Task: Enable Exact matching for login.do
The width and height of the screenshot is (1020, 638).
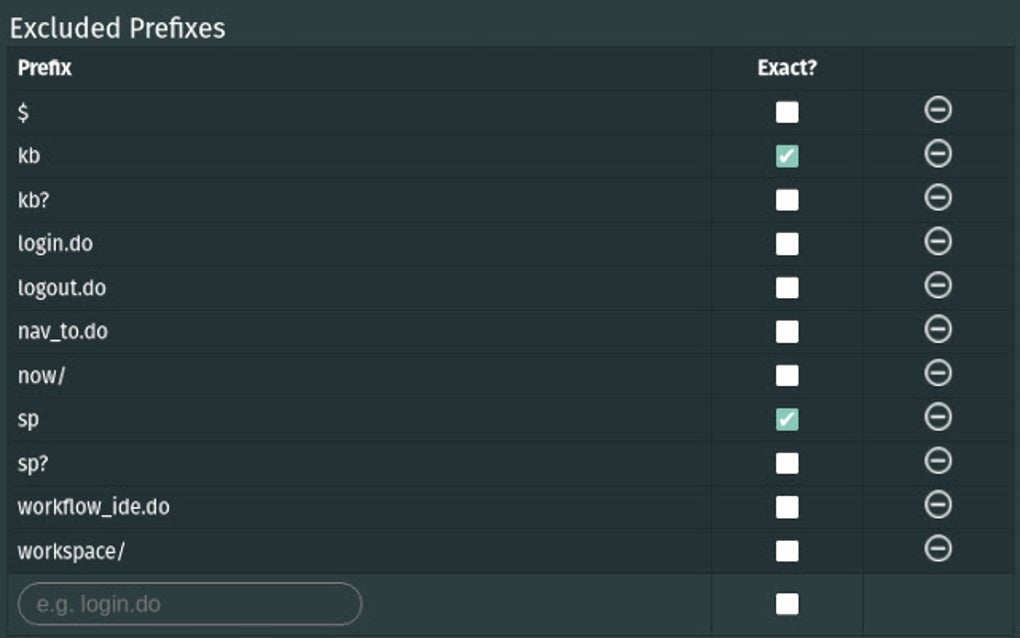Action: coord(786,243)
